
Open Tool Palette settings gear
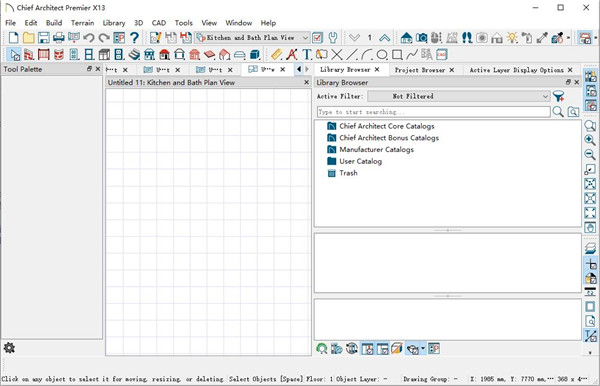[9, 348]
